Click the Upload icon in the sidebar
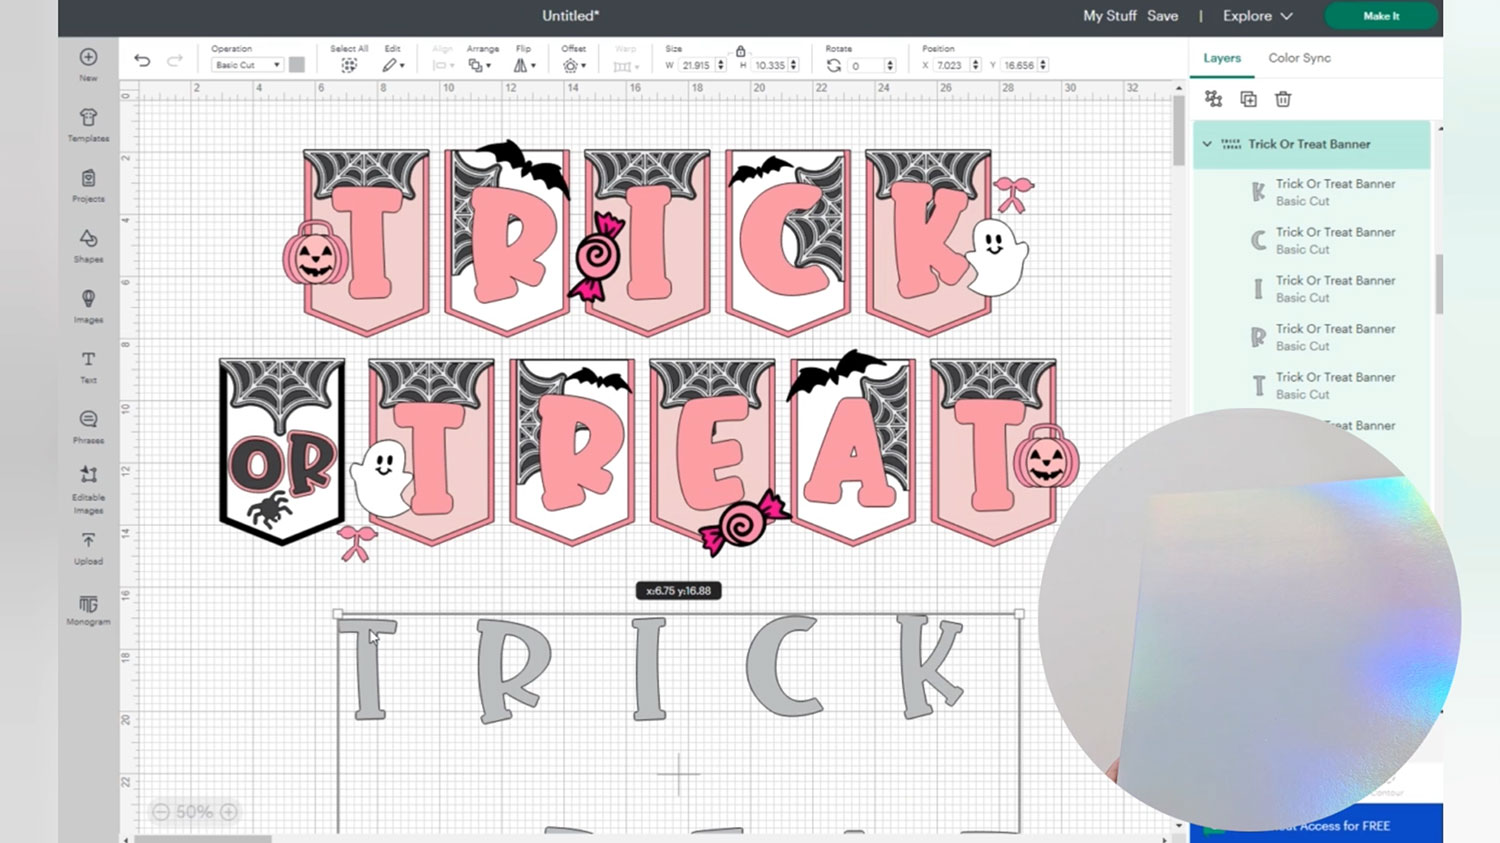This screenshot has height=843, width=1500. pos(88,546)
